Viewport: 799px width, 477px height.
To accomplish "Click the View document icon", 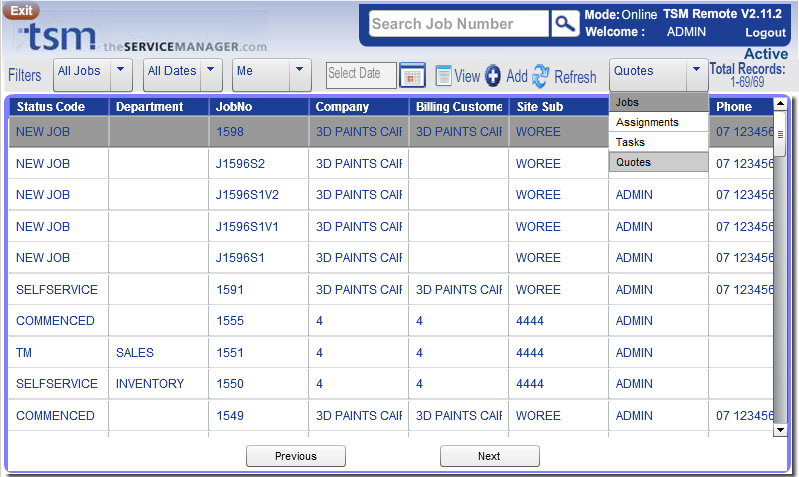I will point(443,76).
